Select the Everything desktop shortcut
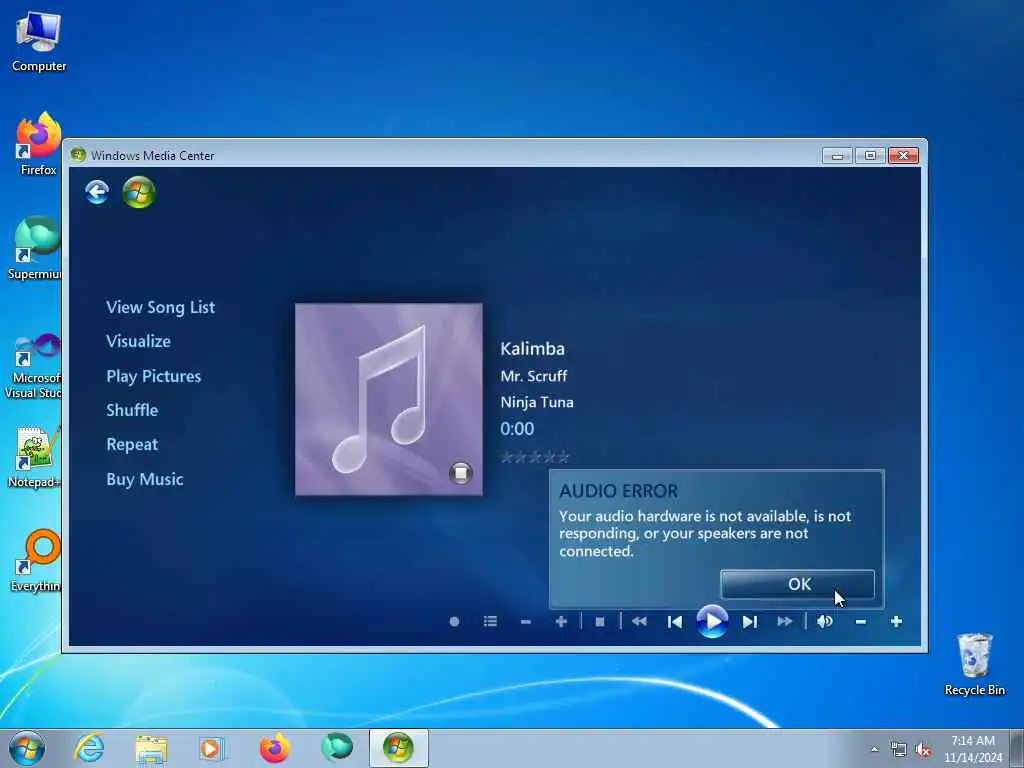This screenshot has width=1024, height=768. click(x=37, y=560)
